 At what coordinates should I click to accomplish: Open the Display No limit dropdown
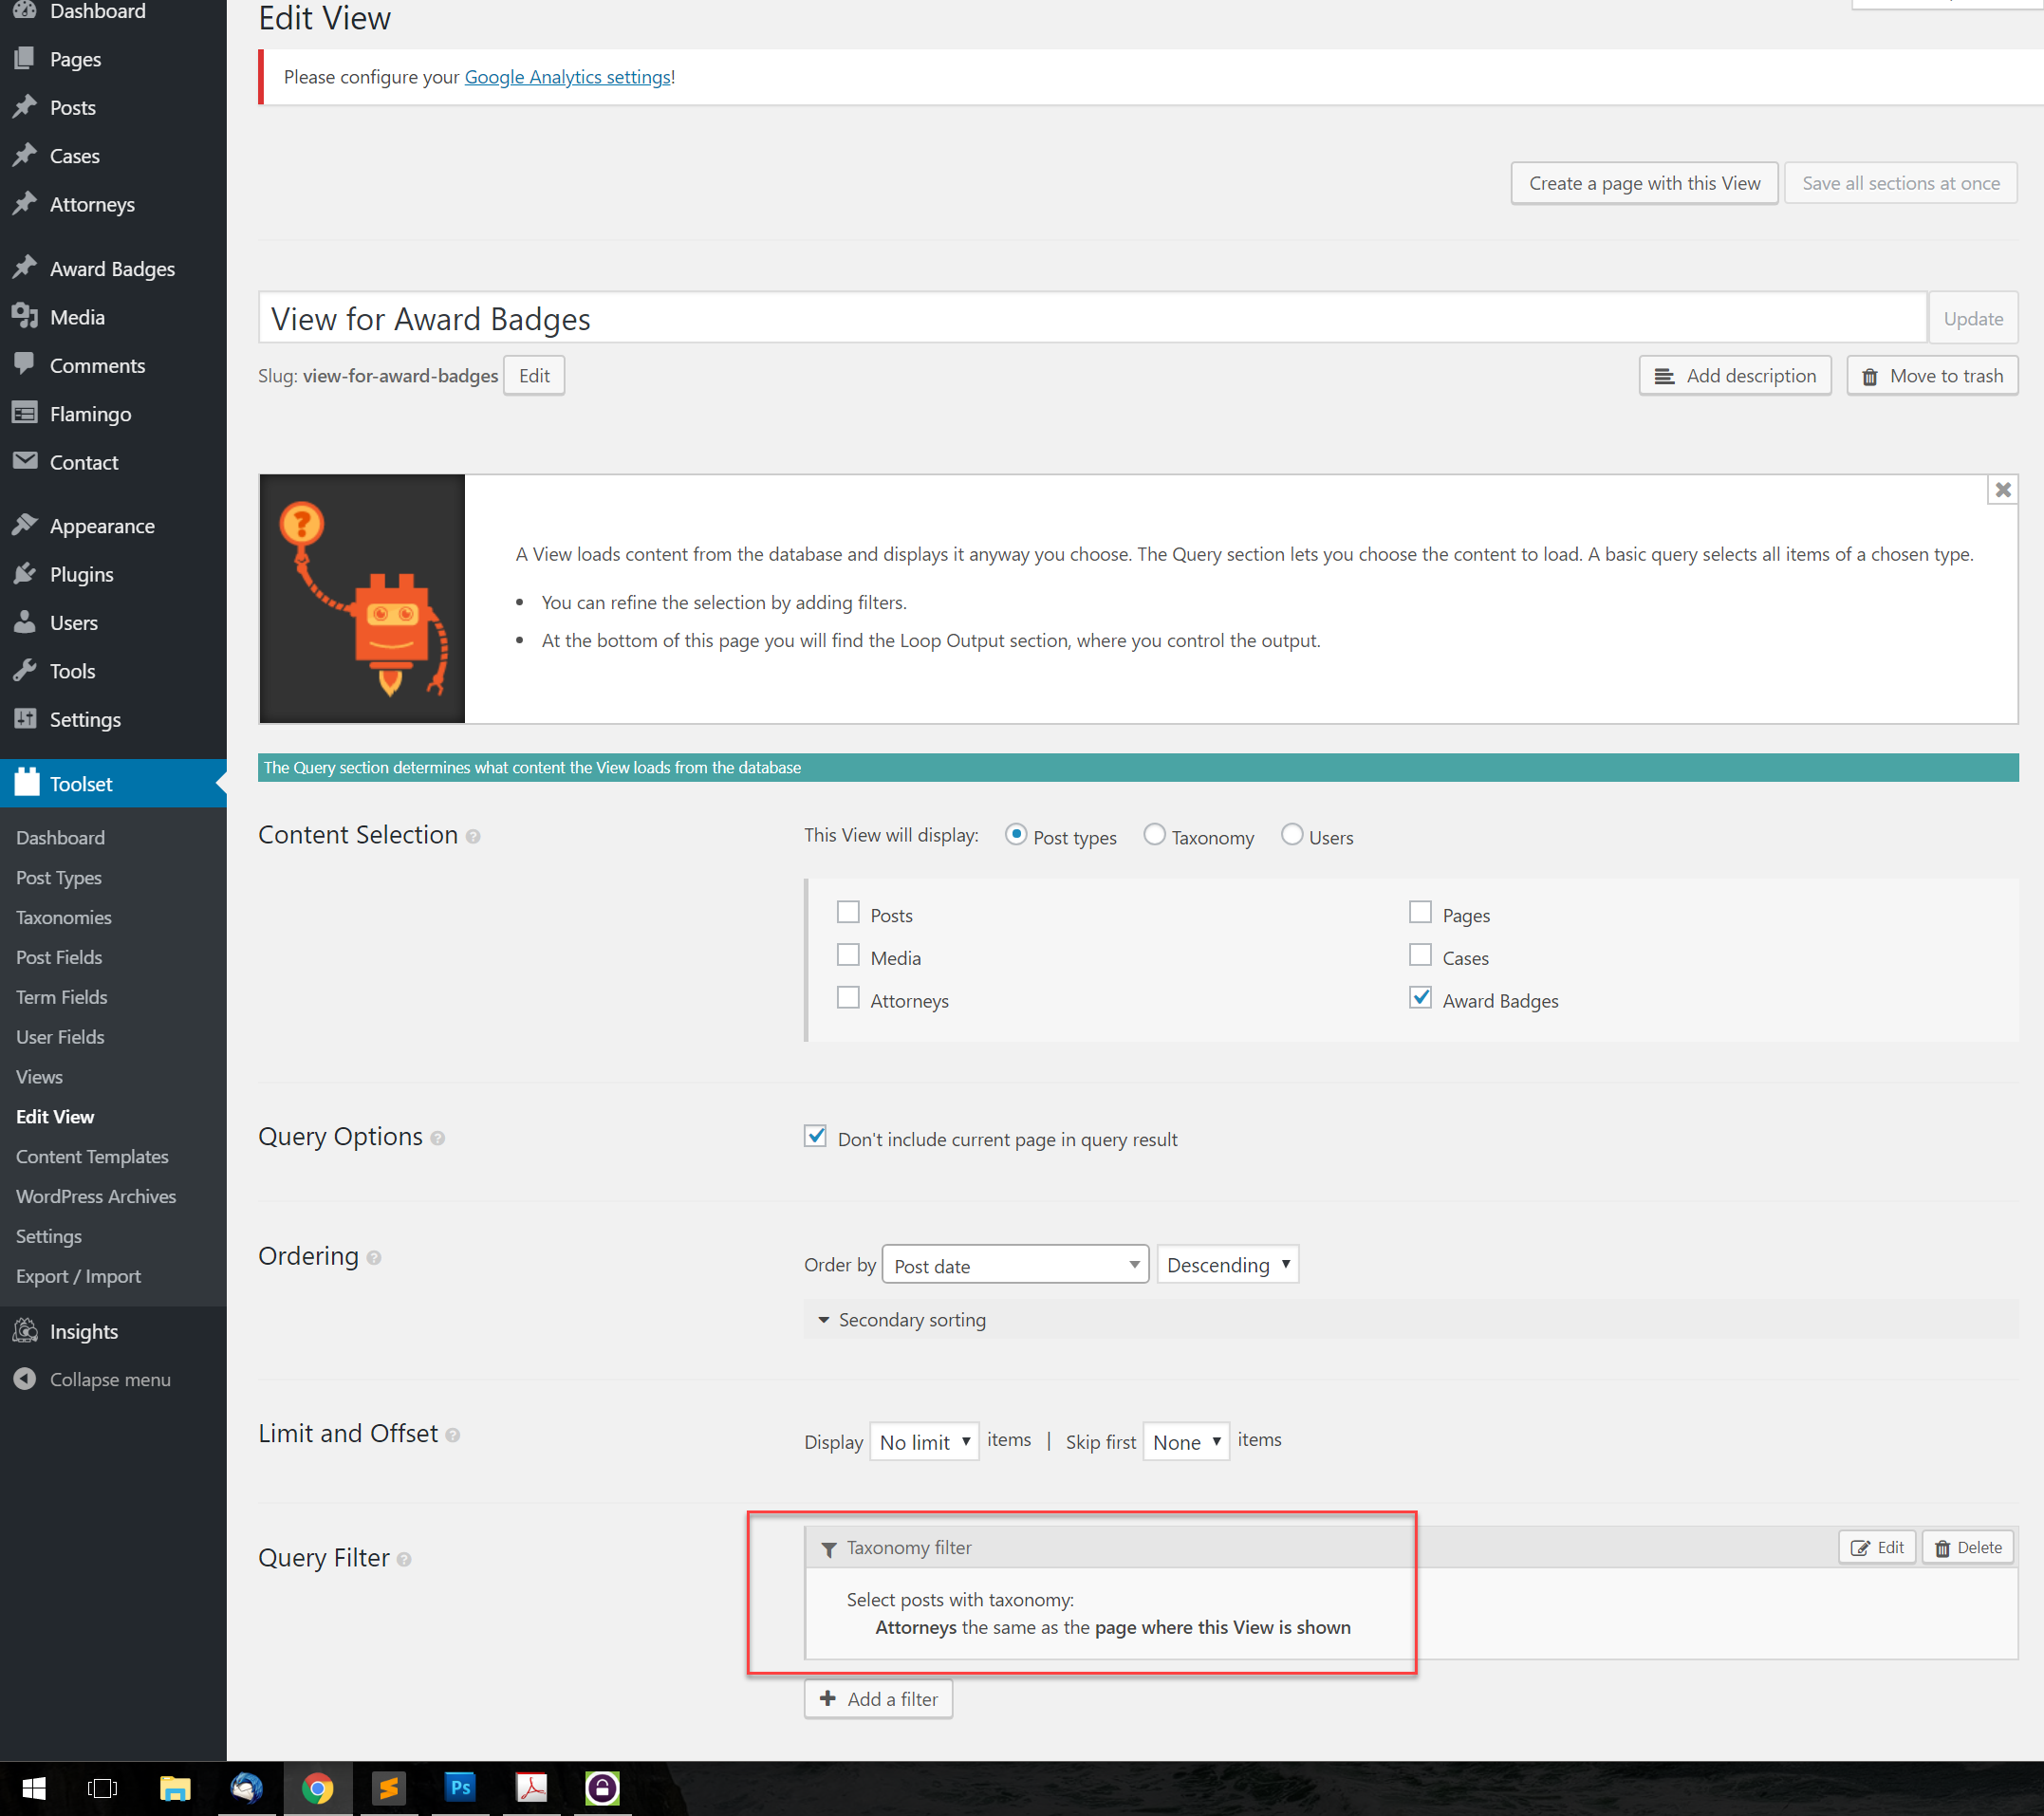coord(924,1442)
